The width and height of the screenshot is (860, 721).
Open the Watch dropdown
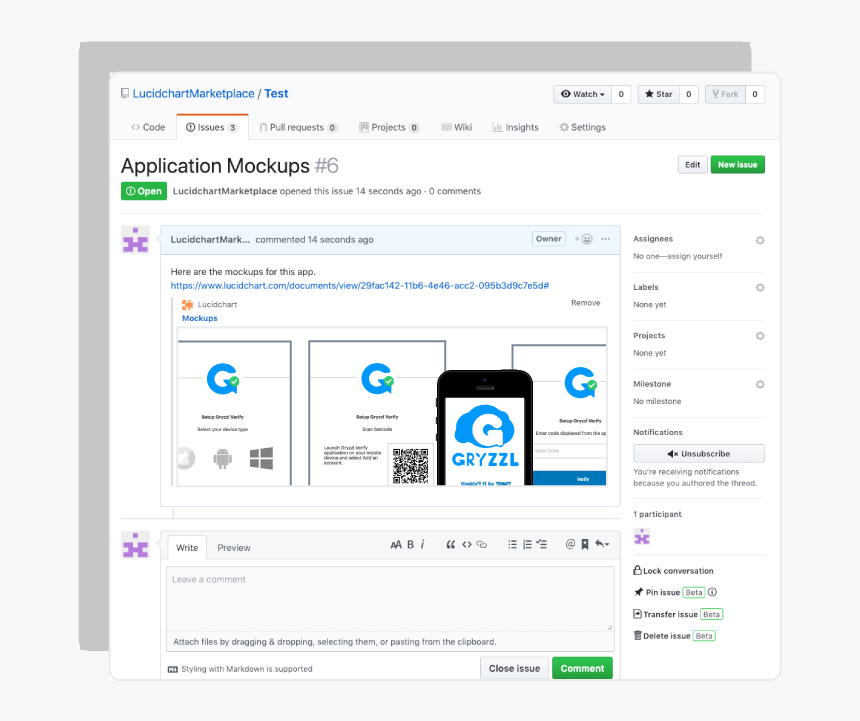click(582, 94)
